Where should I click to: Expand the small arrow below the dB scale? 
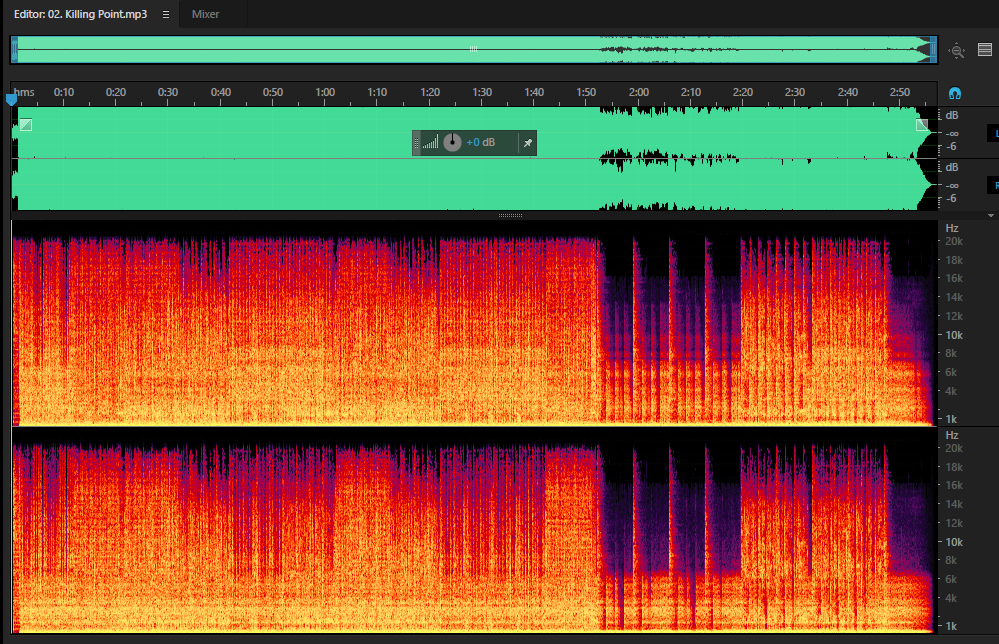coord(991,215)
